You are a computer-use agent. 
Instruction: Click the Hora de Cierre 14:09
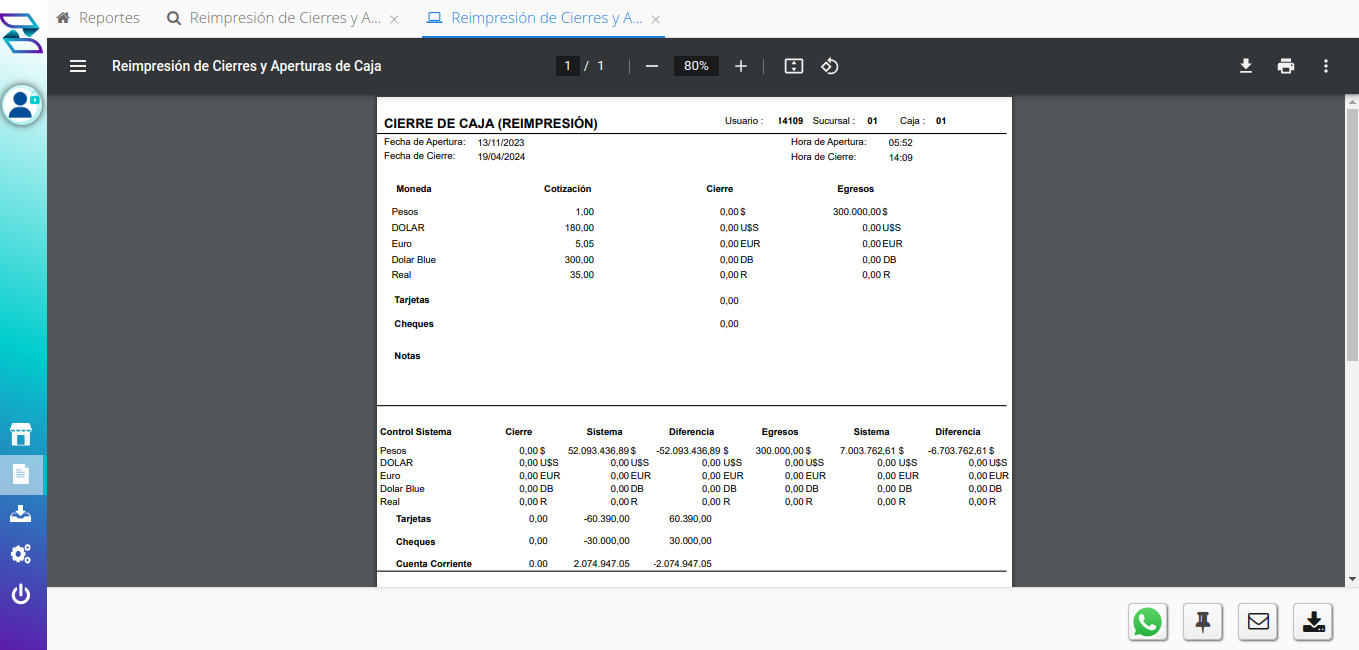(900, 157)
